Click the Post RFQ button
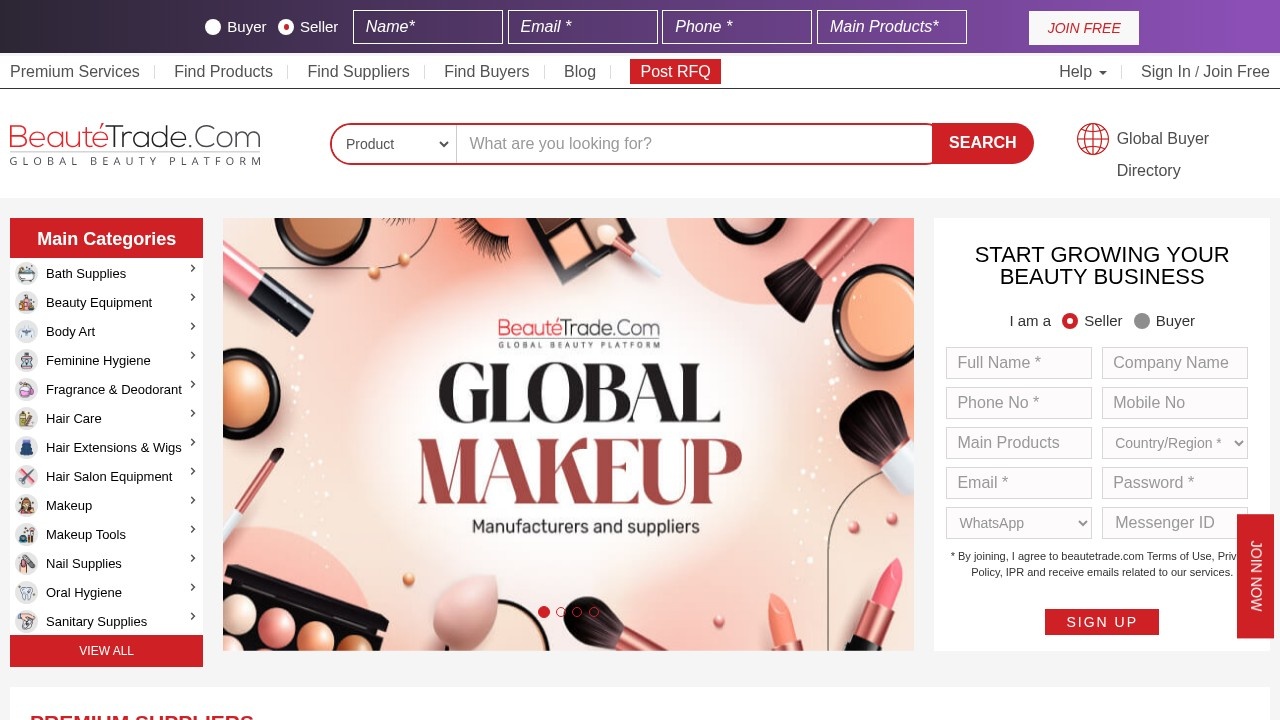 pyautogui.click(x=675, y=72)
